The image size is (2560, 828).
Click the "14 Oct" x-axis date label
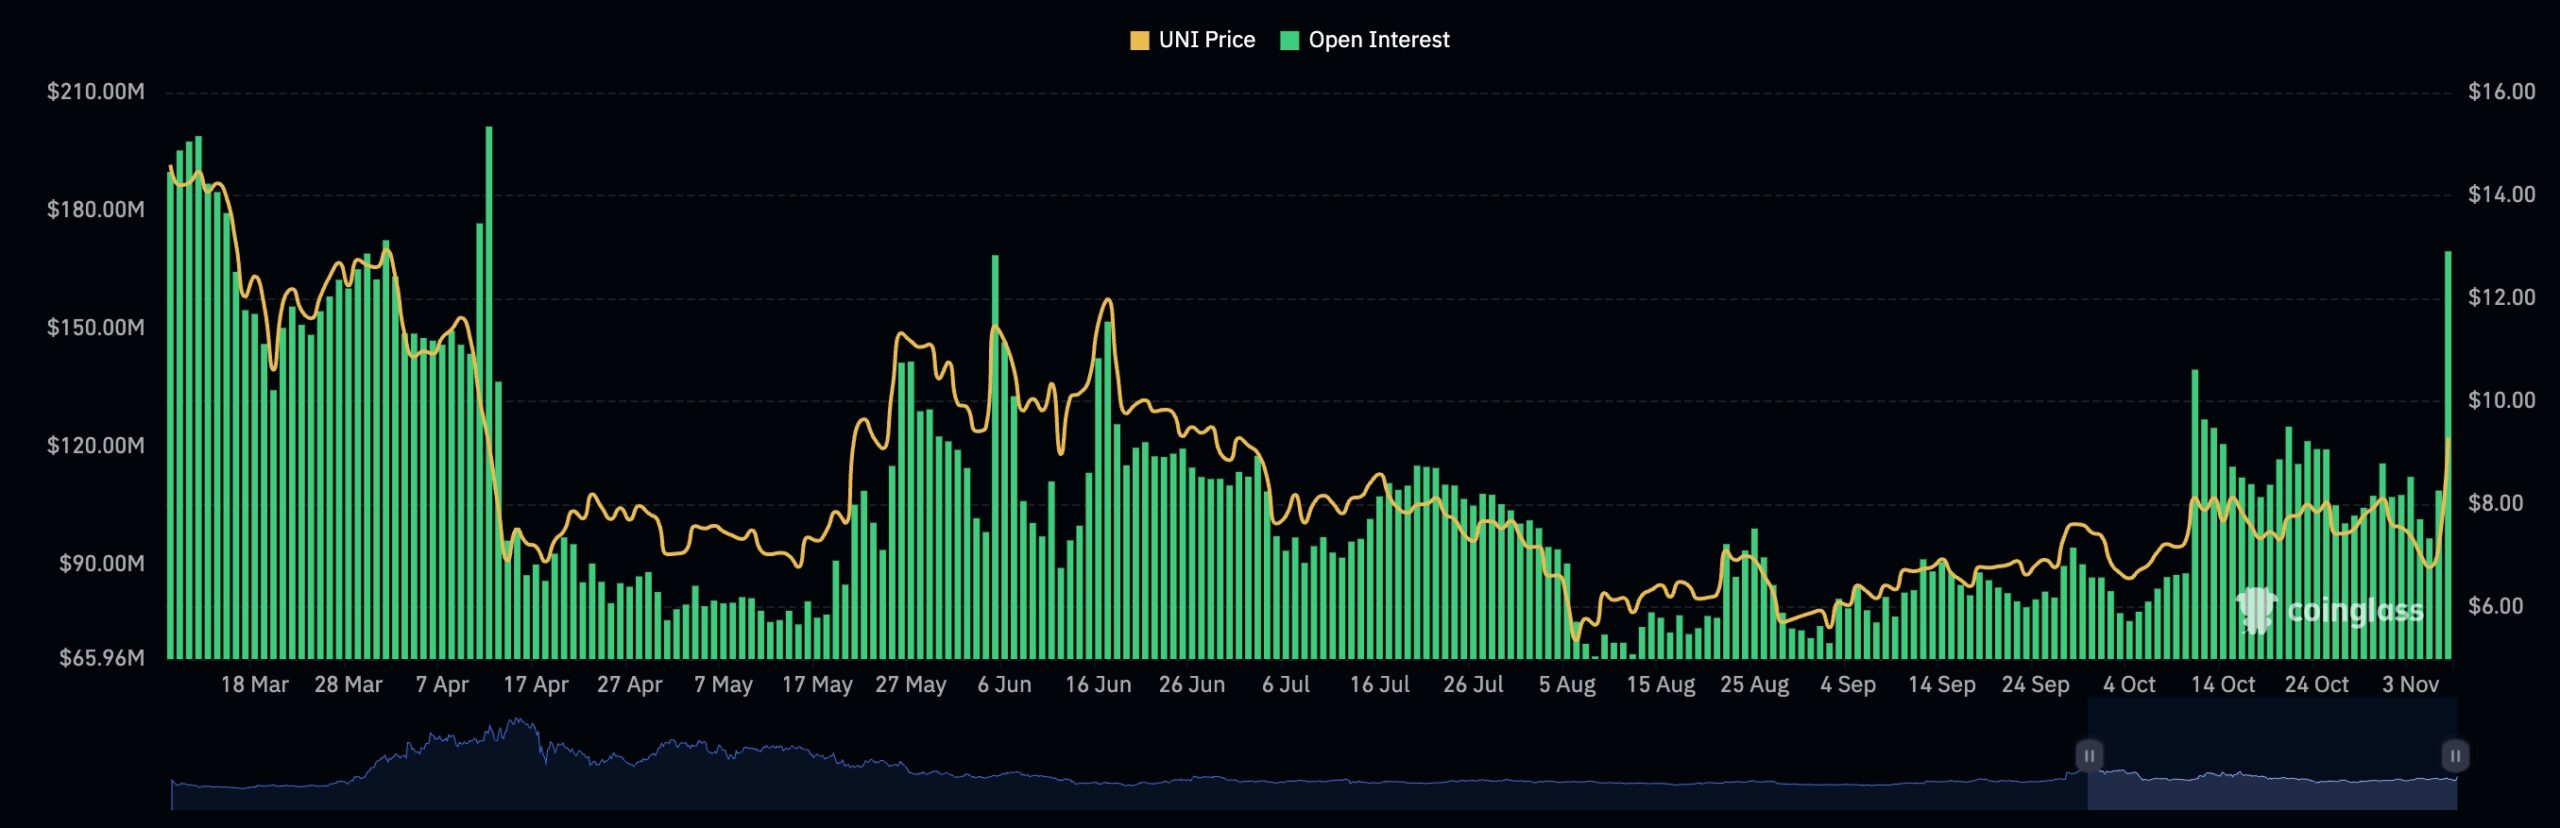[2223, 685]
